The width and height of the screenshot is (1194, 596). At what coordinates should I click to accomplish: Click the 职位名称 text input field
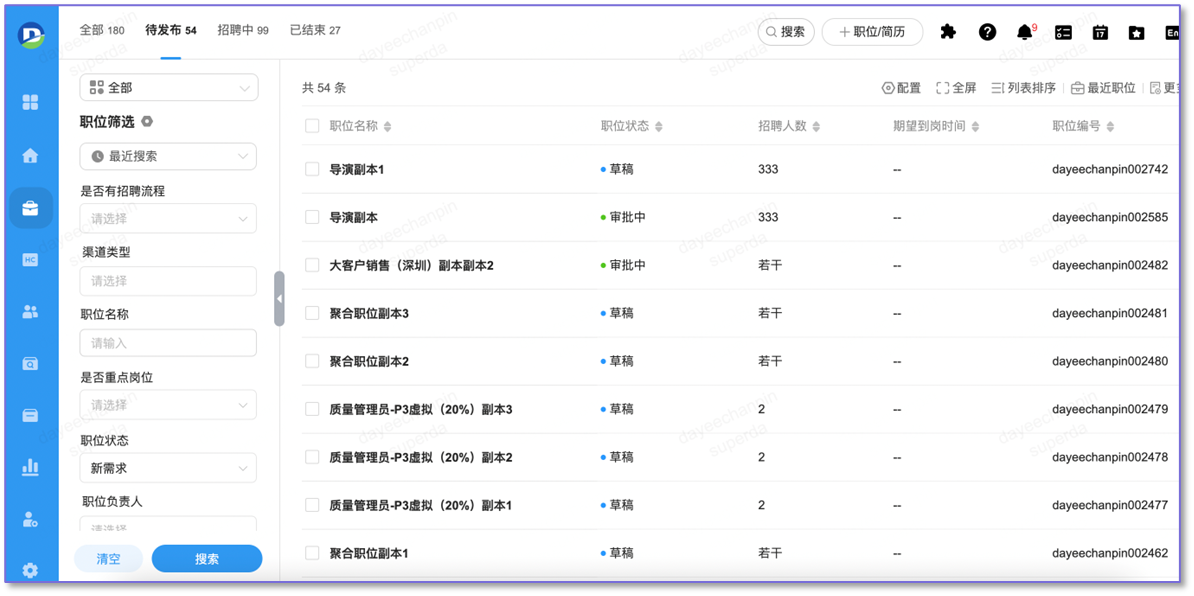(x=168, y=343)
